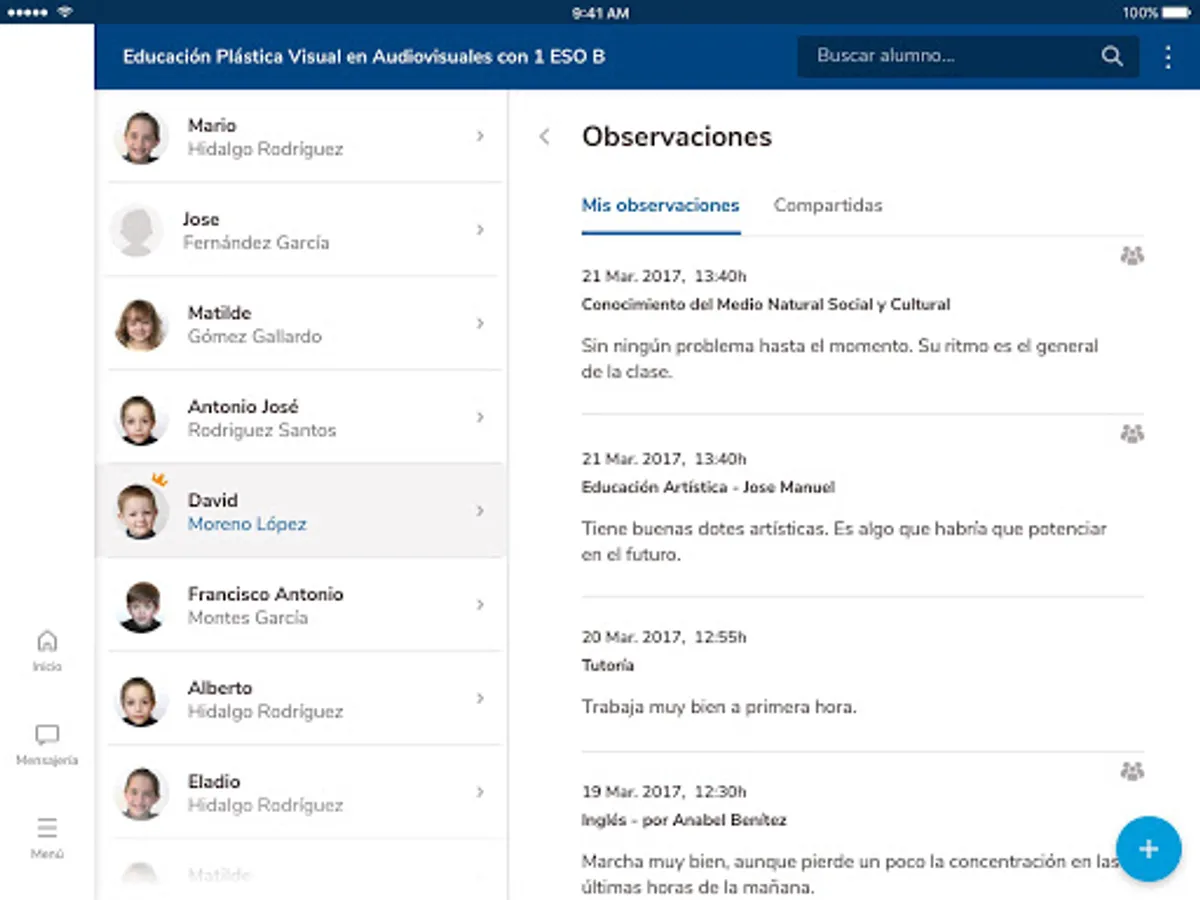Click shared group icon on Inglés observation
The width and height of the screenshot is (1200, 900).
click(x=1131, y=771)
